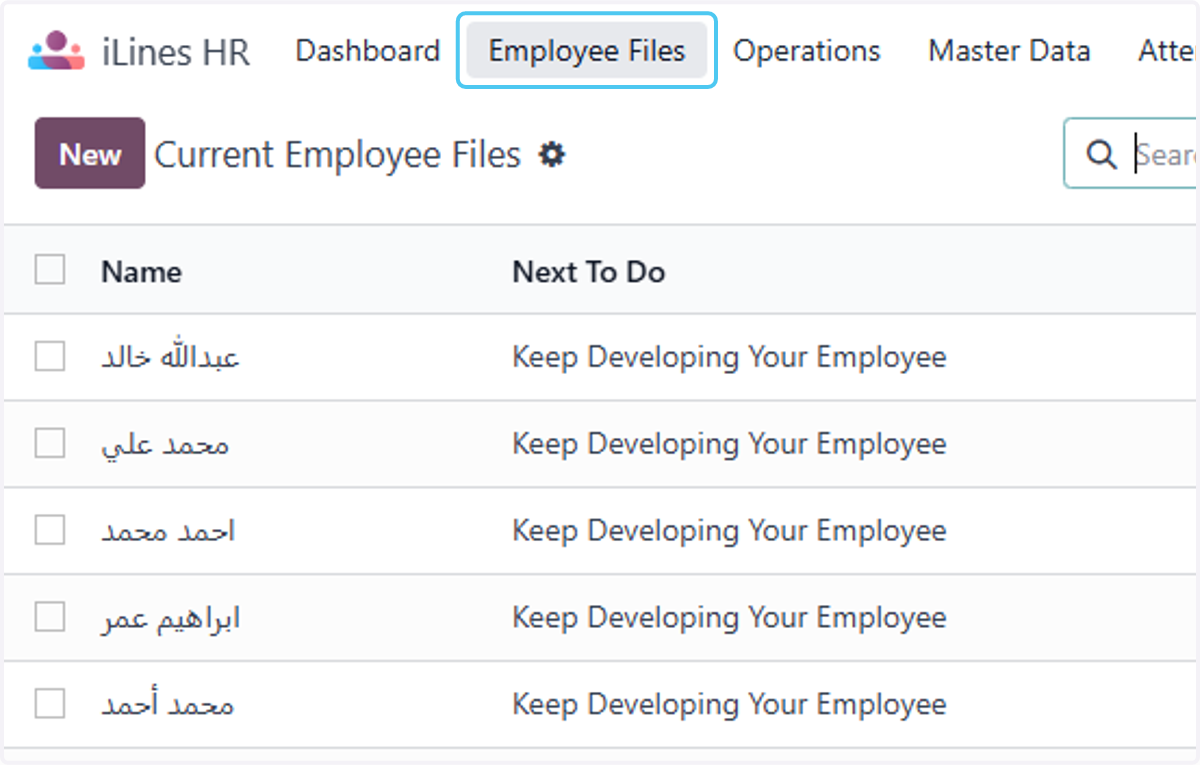
Task: Open the Employee Files menu
Action: (587, 51)
